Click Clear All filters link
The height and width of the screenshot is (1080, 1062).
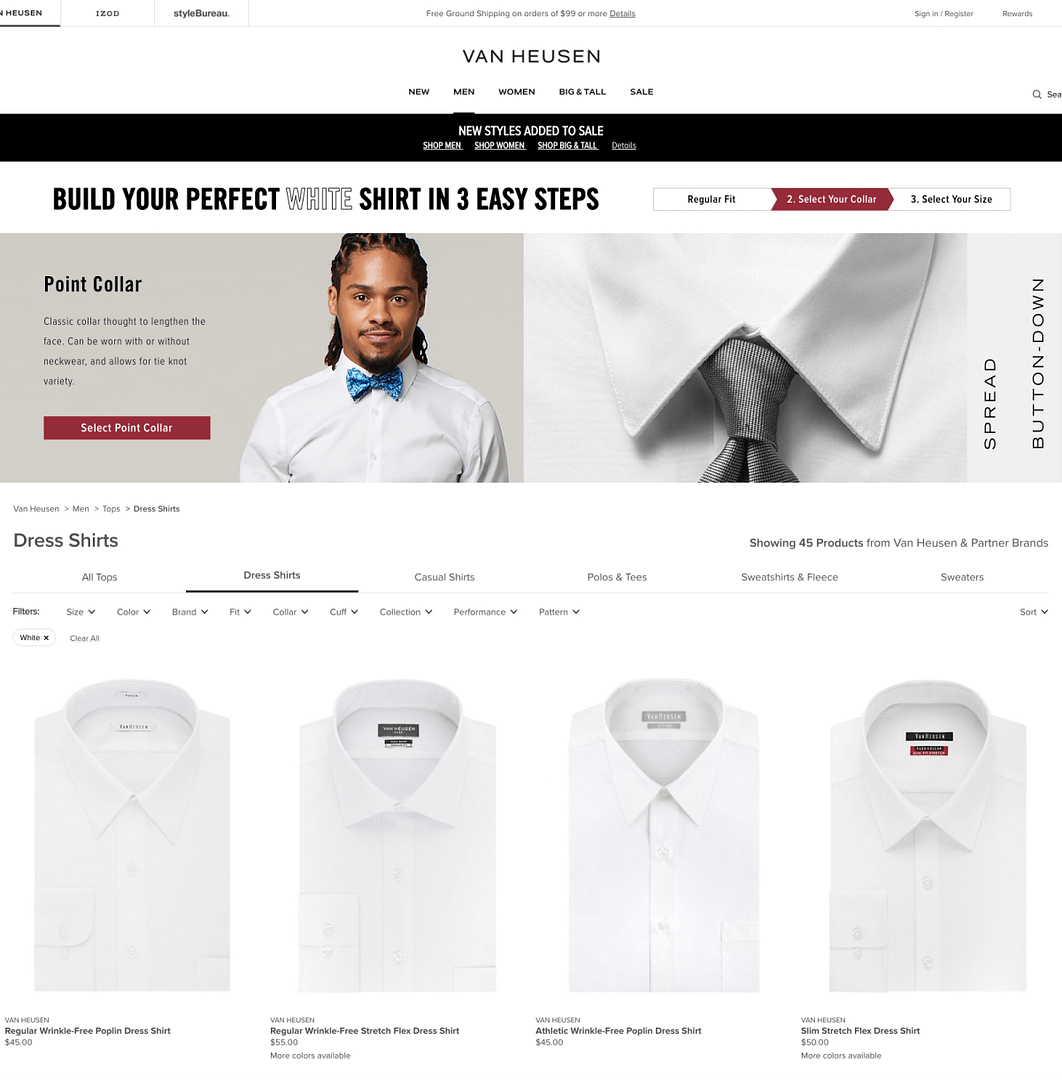coord(85,638)
